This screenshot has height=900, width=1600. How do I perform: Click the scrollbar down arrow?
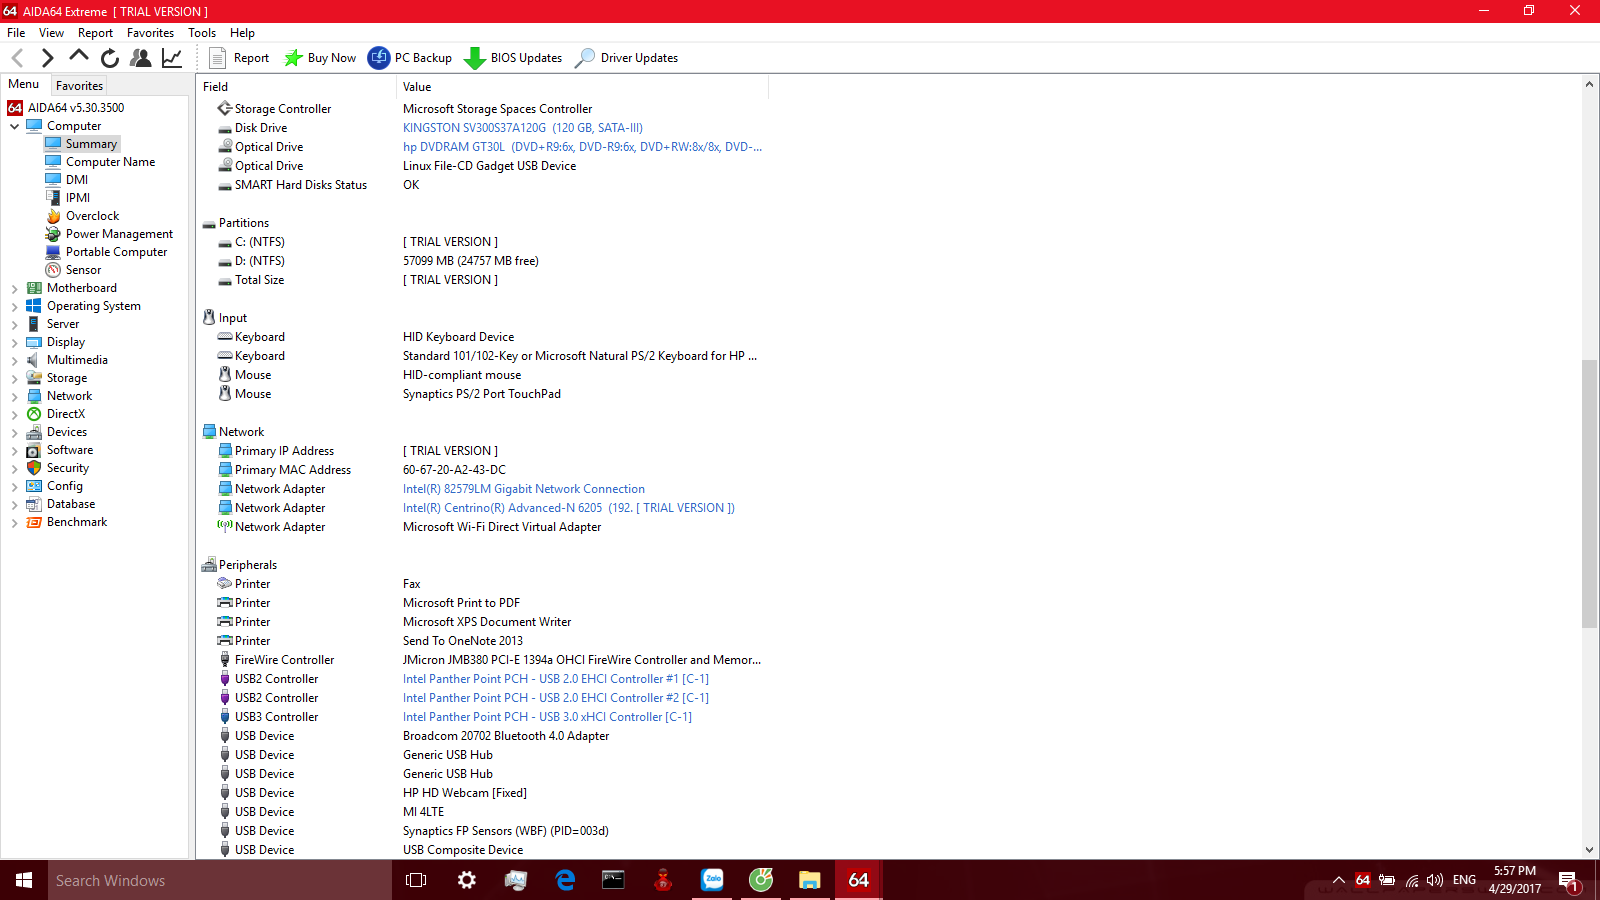point(1589,850)
